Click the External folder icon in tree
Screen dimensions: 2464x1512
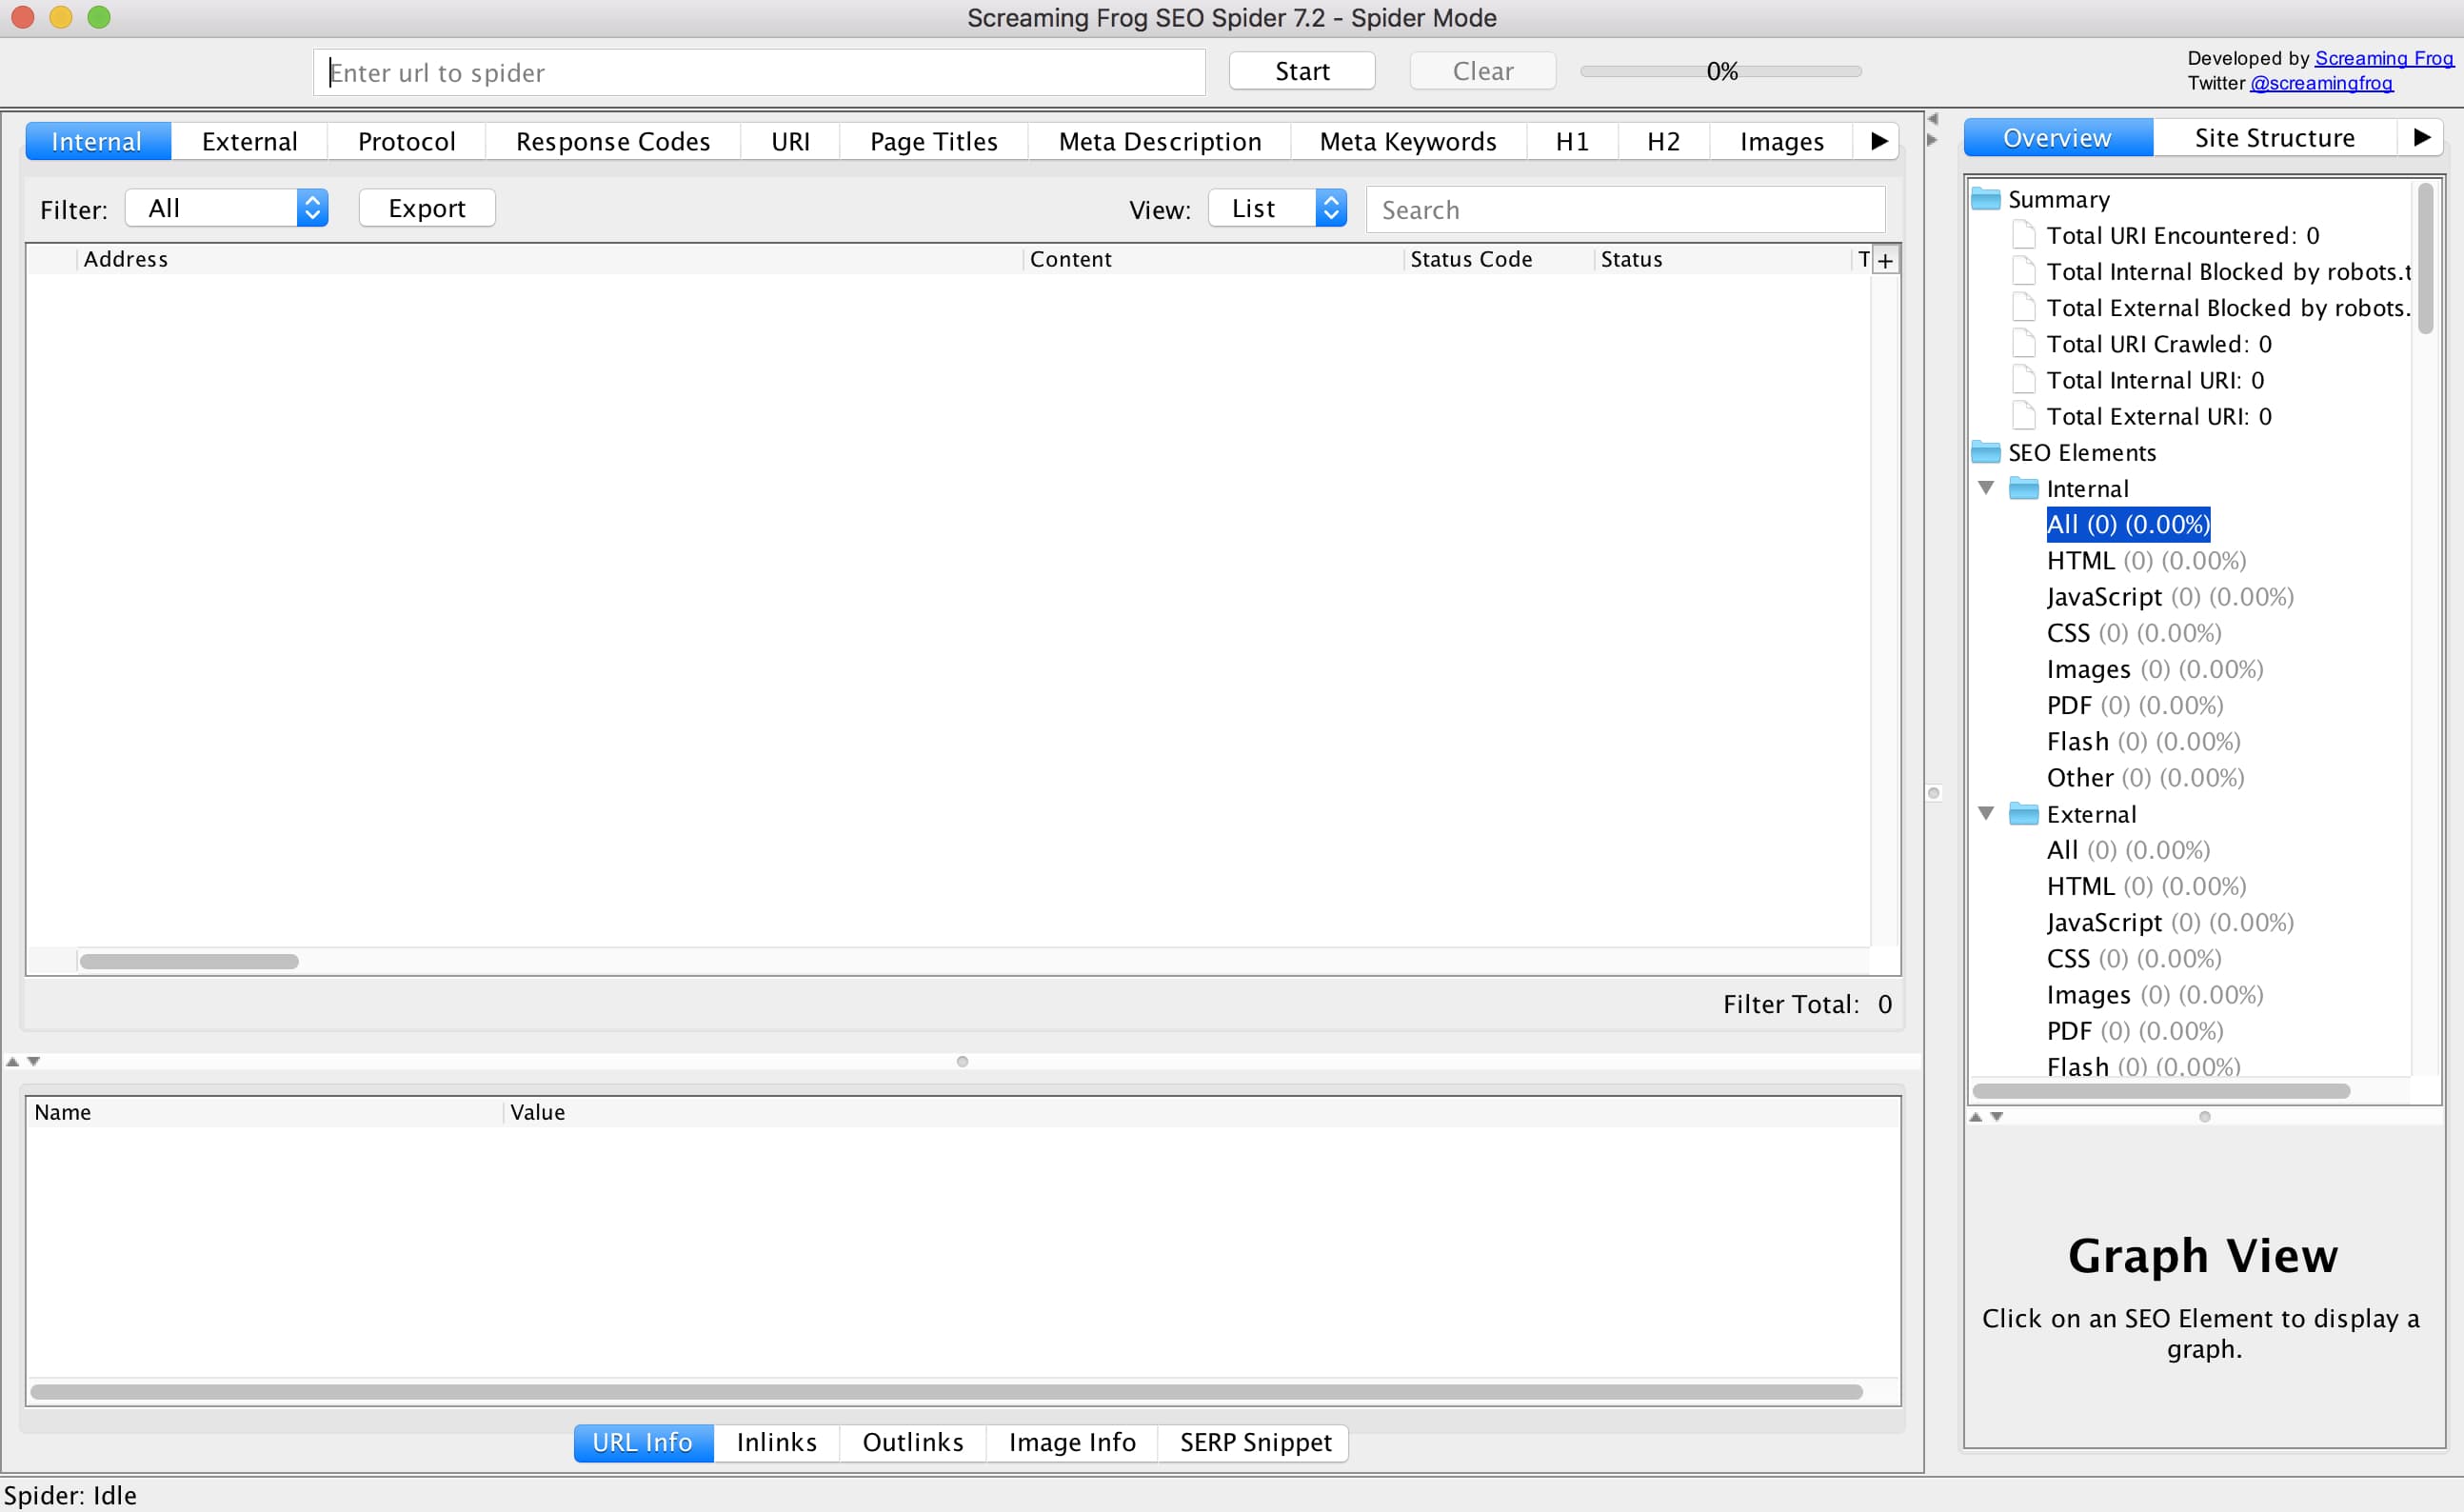2023,813
